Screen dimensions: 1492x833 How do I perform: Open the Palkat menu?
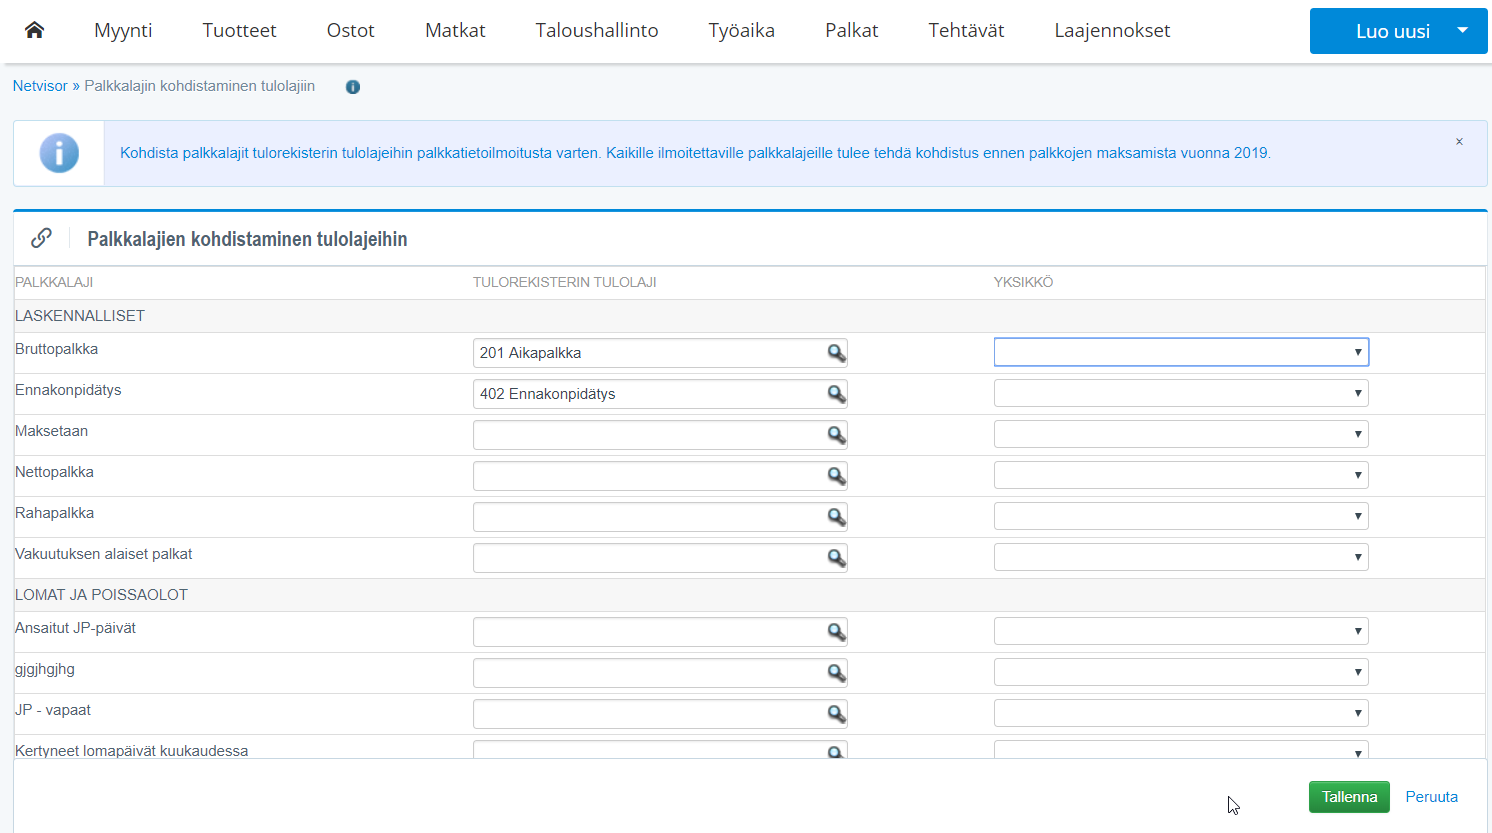tap(851, 31)
